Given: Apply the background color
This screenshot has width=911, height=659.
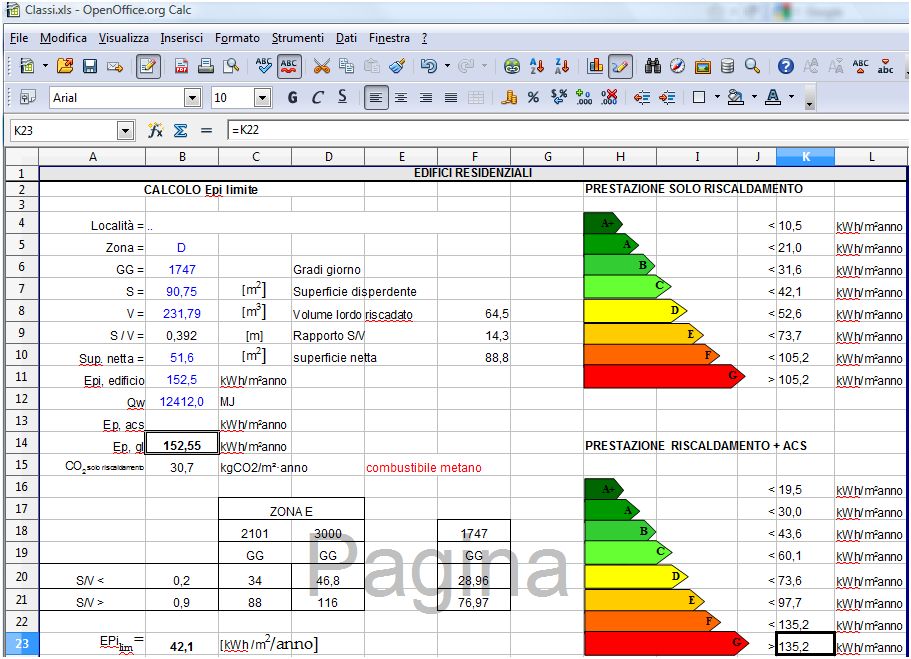Looking at the screenshot, I should coord(736,98).
